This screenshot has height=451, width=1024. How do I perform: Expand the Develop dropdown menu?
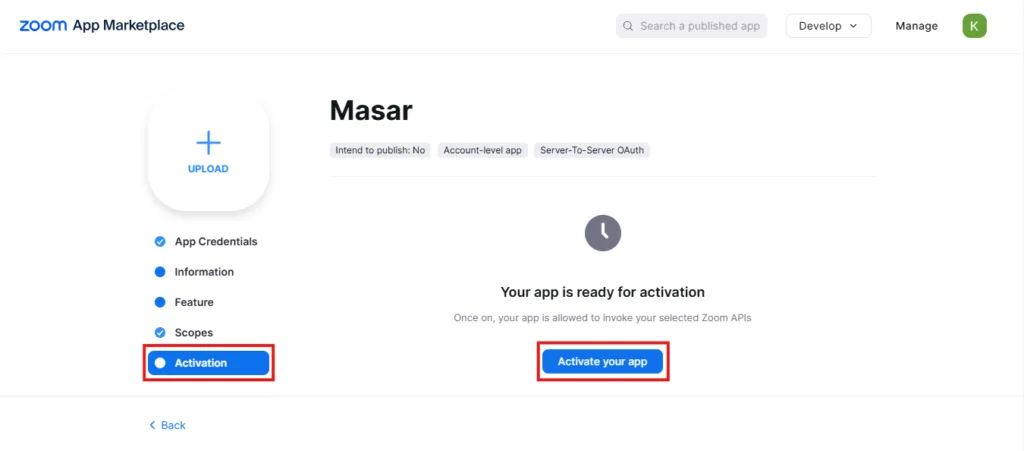[828, 26]
